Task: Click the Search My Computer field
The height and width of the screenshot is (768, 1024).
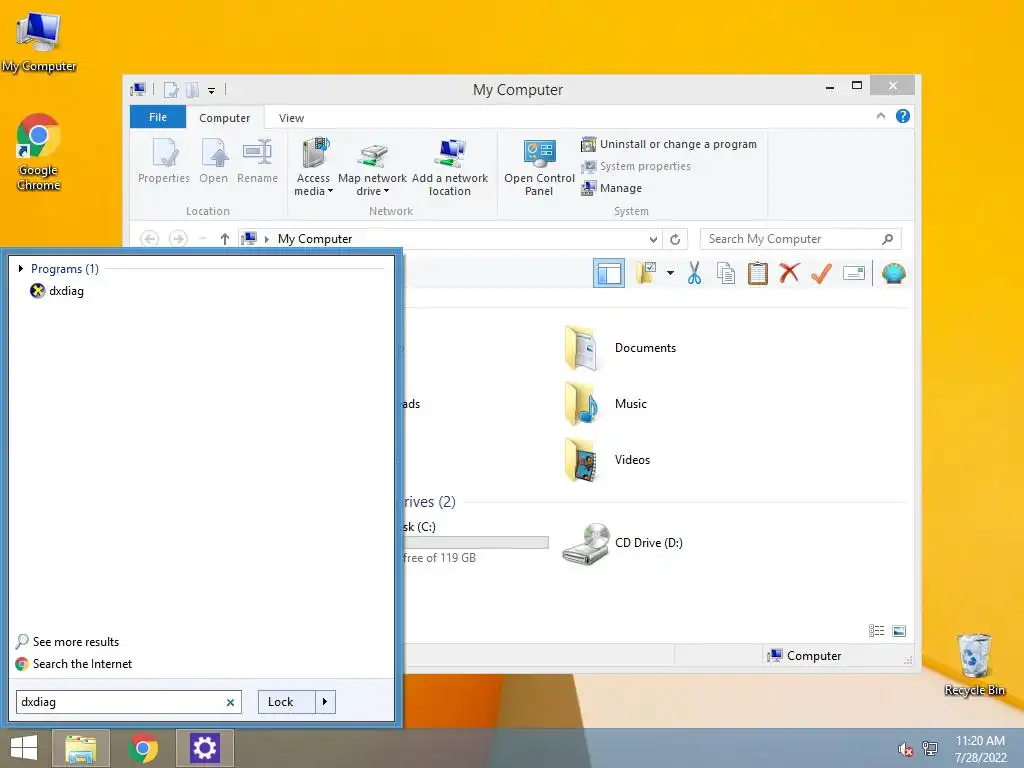Action: coord(801,239)
